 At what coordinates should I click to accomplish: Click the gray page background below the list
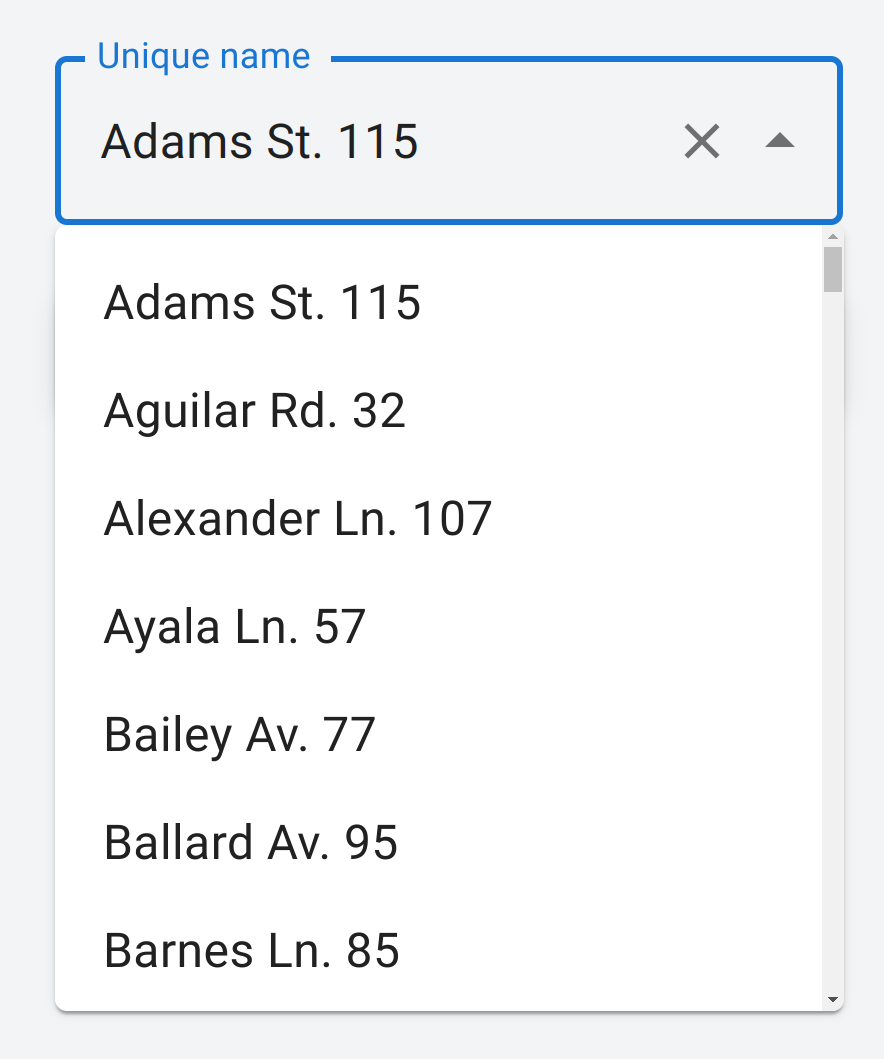440,1038
